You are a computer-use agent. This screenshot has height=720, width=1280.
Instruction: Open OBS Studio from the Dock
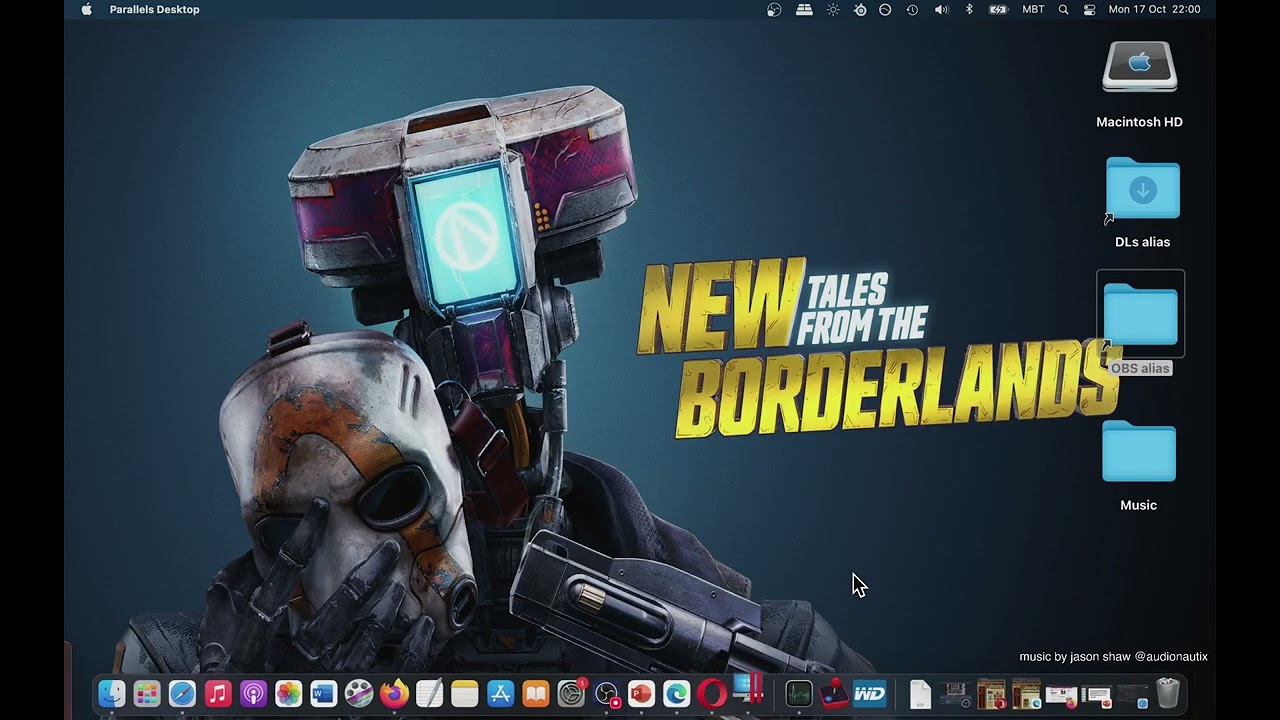point(607,693)
